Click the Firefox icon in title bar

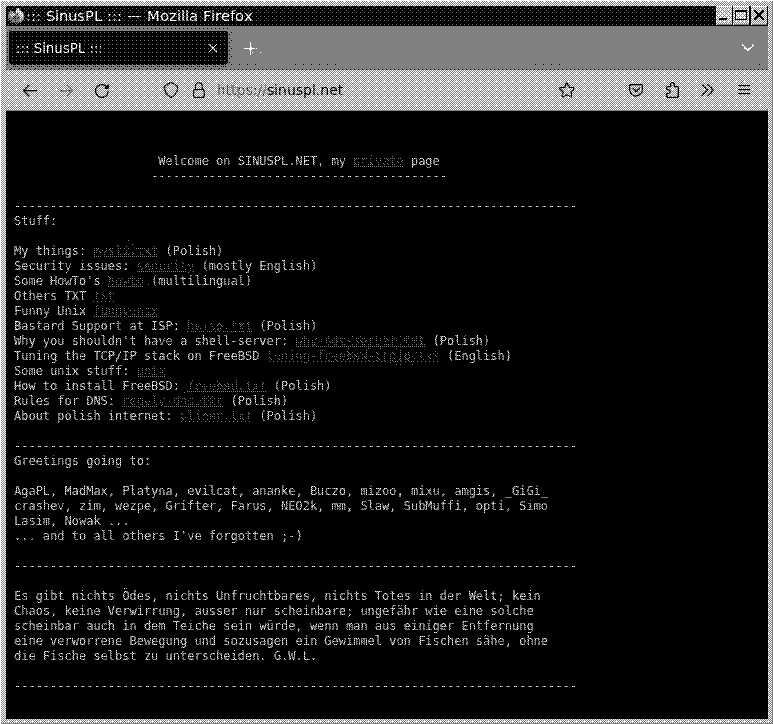pyautogui.click(x=16, y=16)
